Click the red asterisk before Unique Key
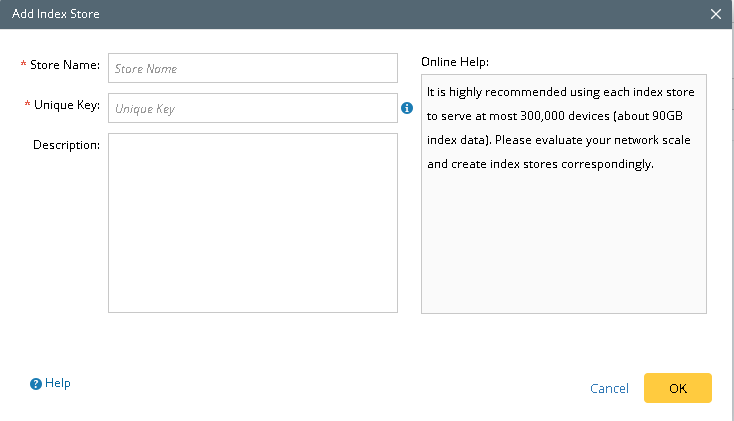Screen dimensions: 734x421 coord(27,105)
